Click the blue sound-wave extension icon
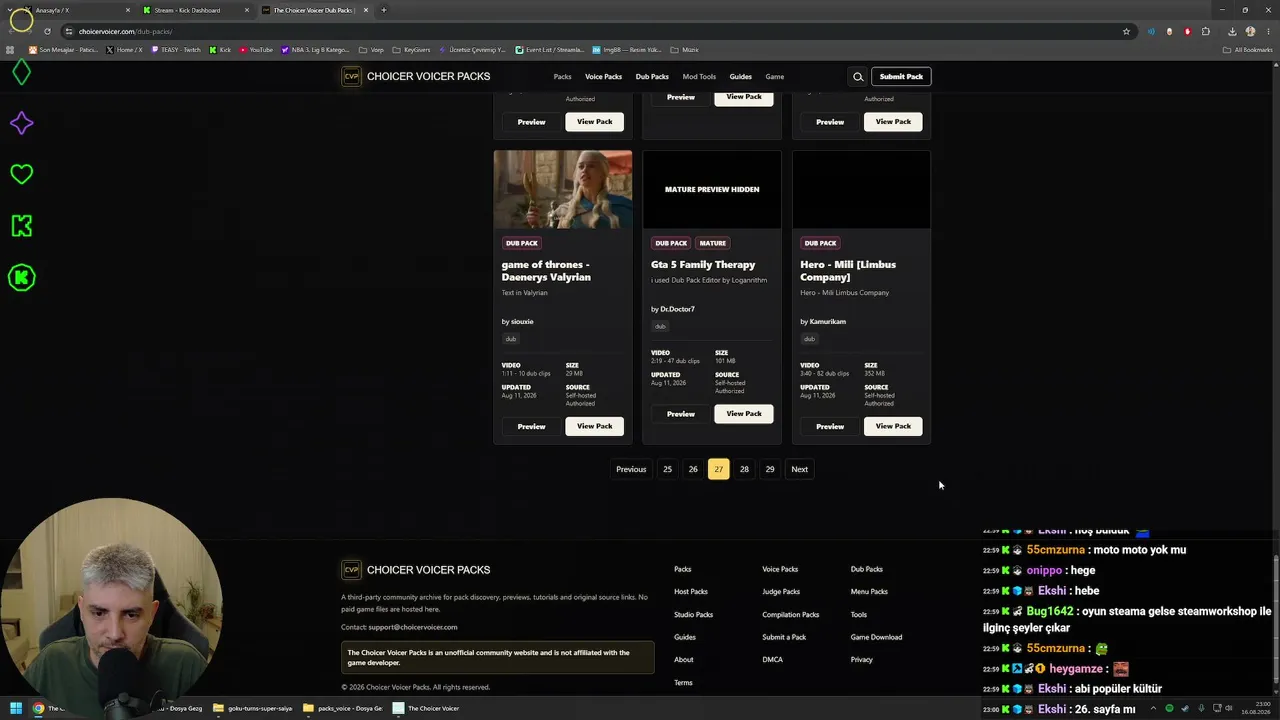Screen dimensions: 1280x720 (x=1150, y=31)
